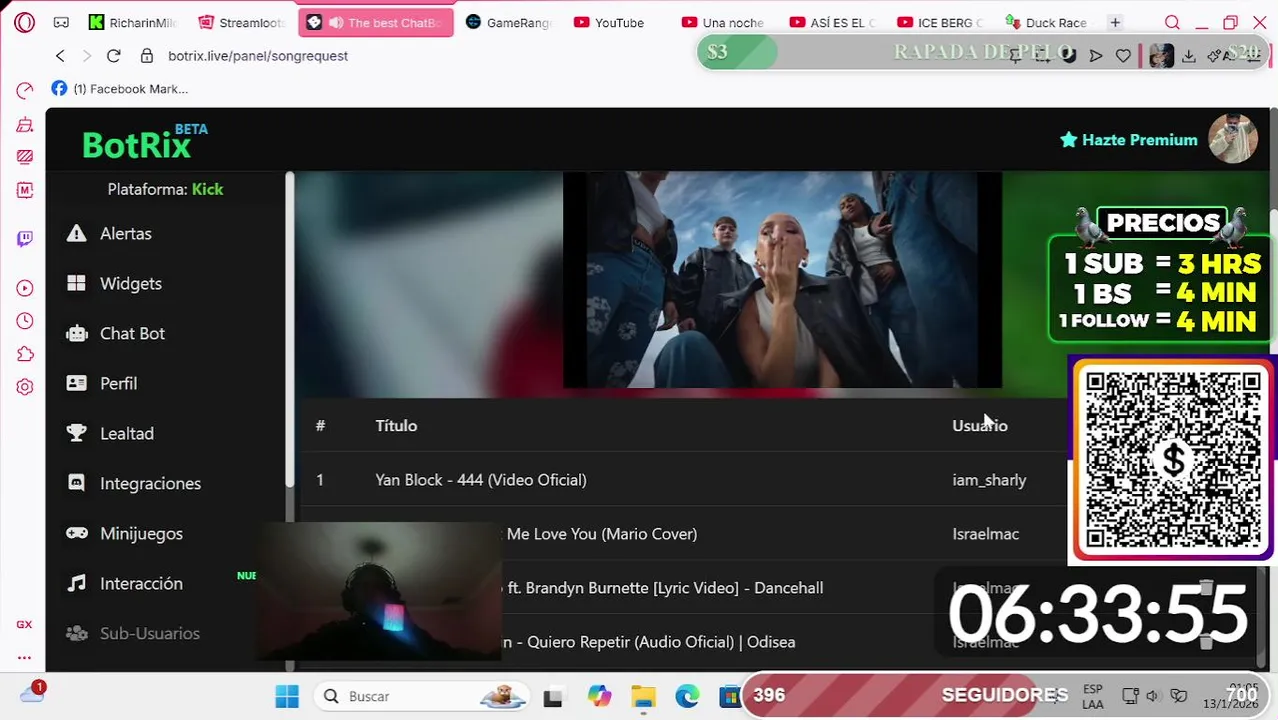Select the Me Love You (Mario Cover) row

(x=684, y=534)
